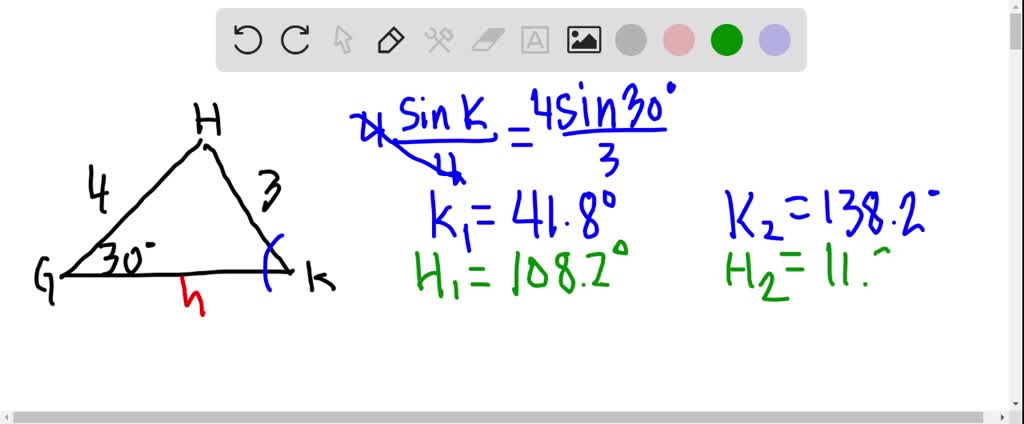
Task: Redo the undone stroke
Action: 295,41
